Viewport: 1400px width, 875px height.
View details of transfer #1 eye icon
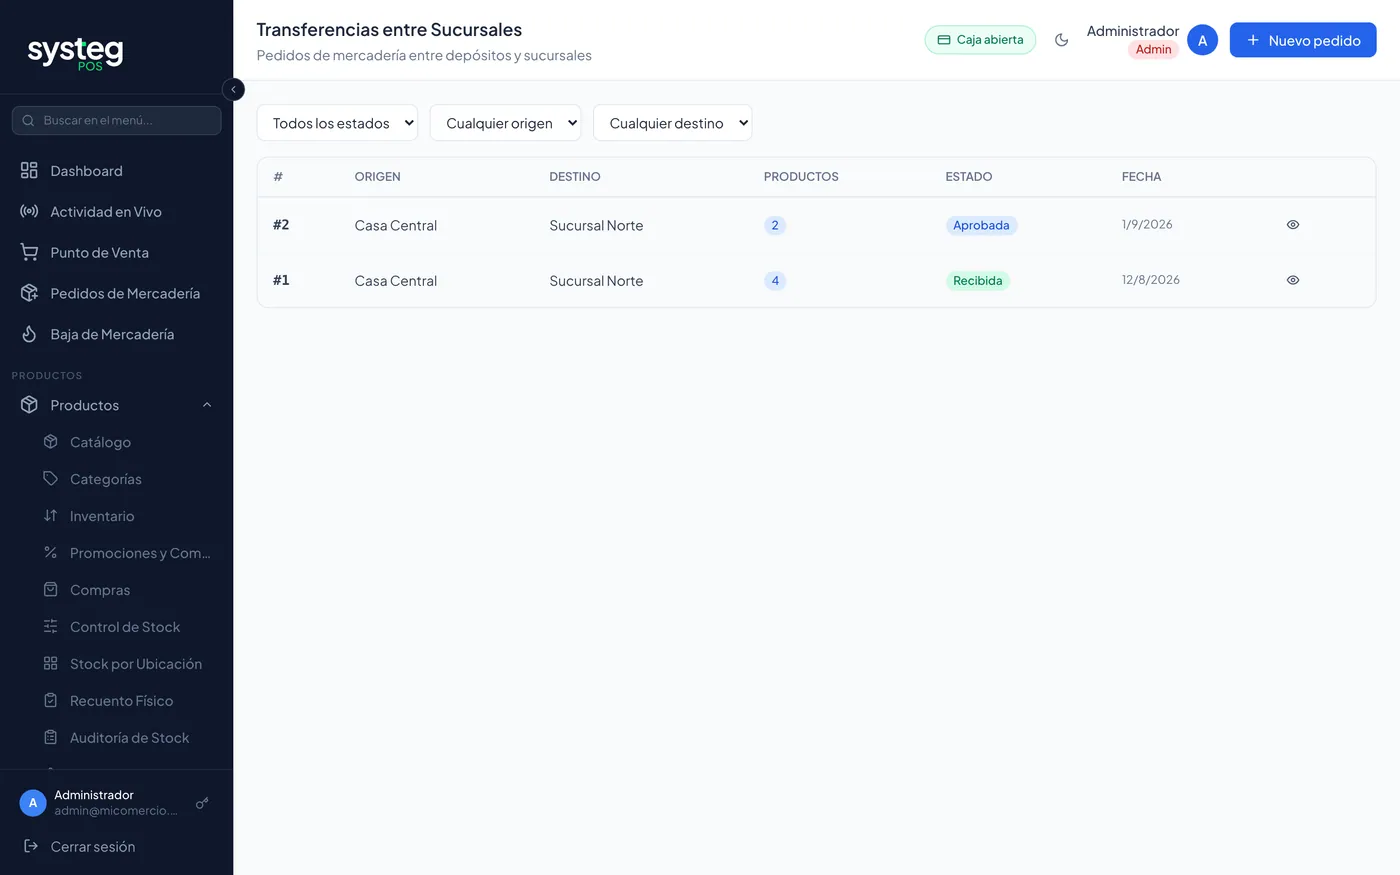tap(1293, 281)
